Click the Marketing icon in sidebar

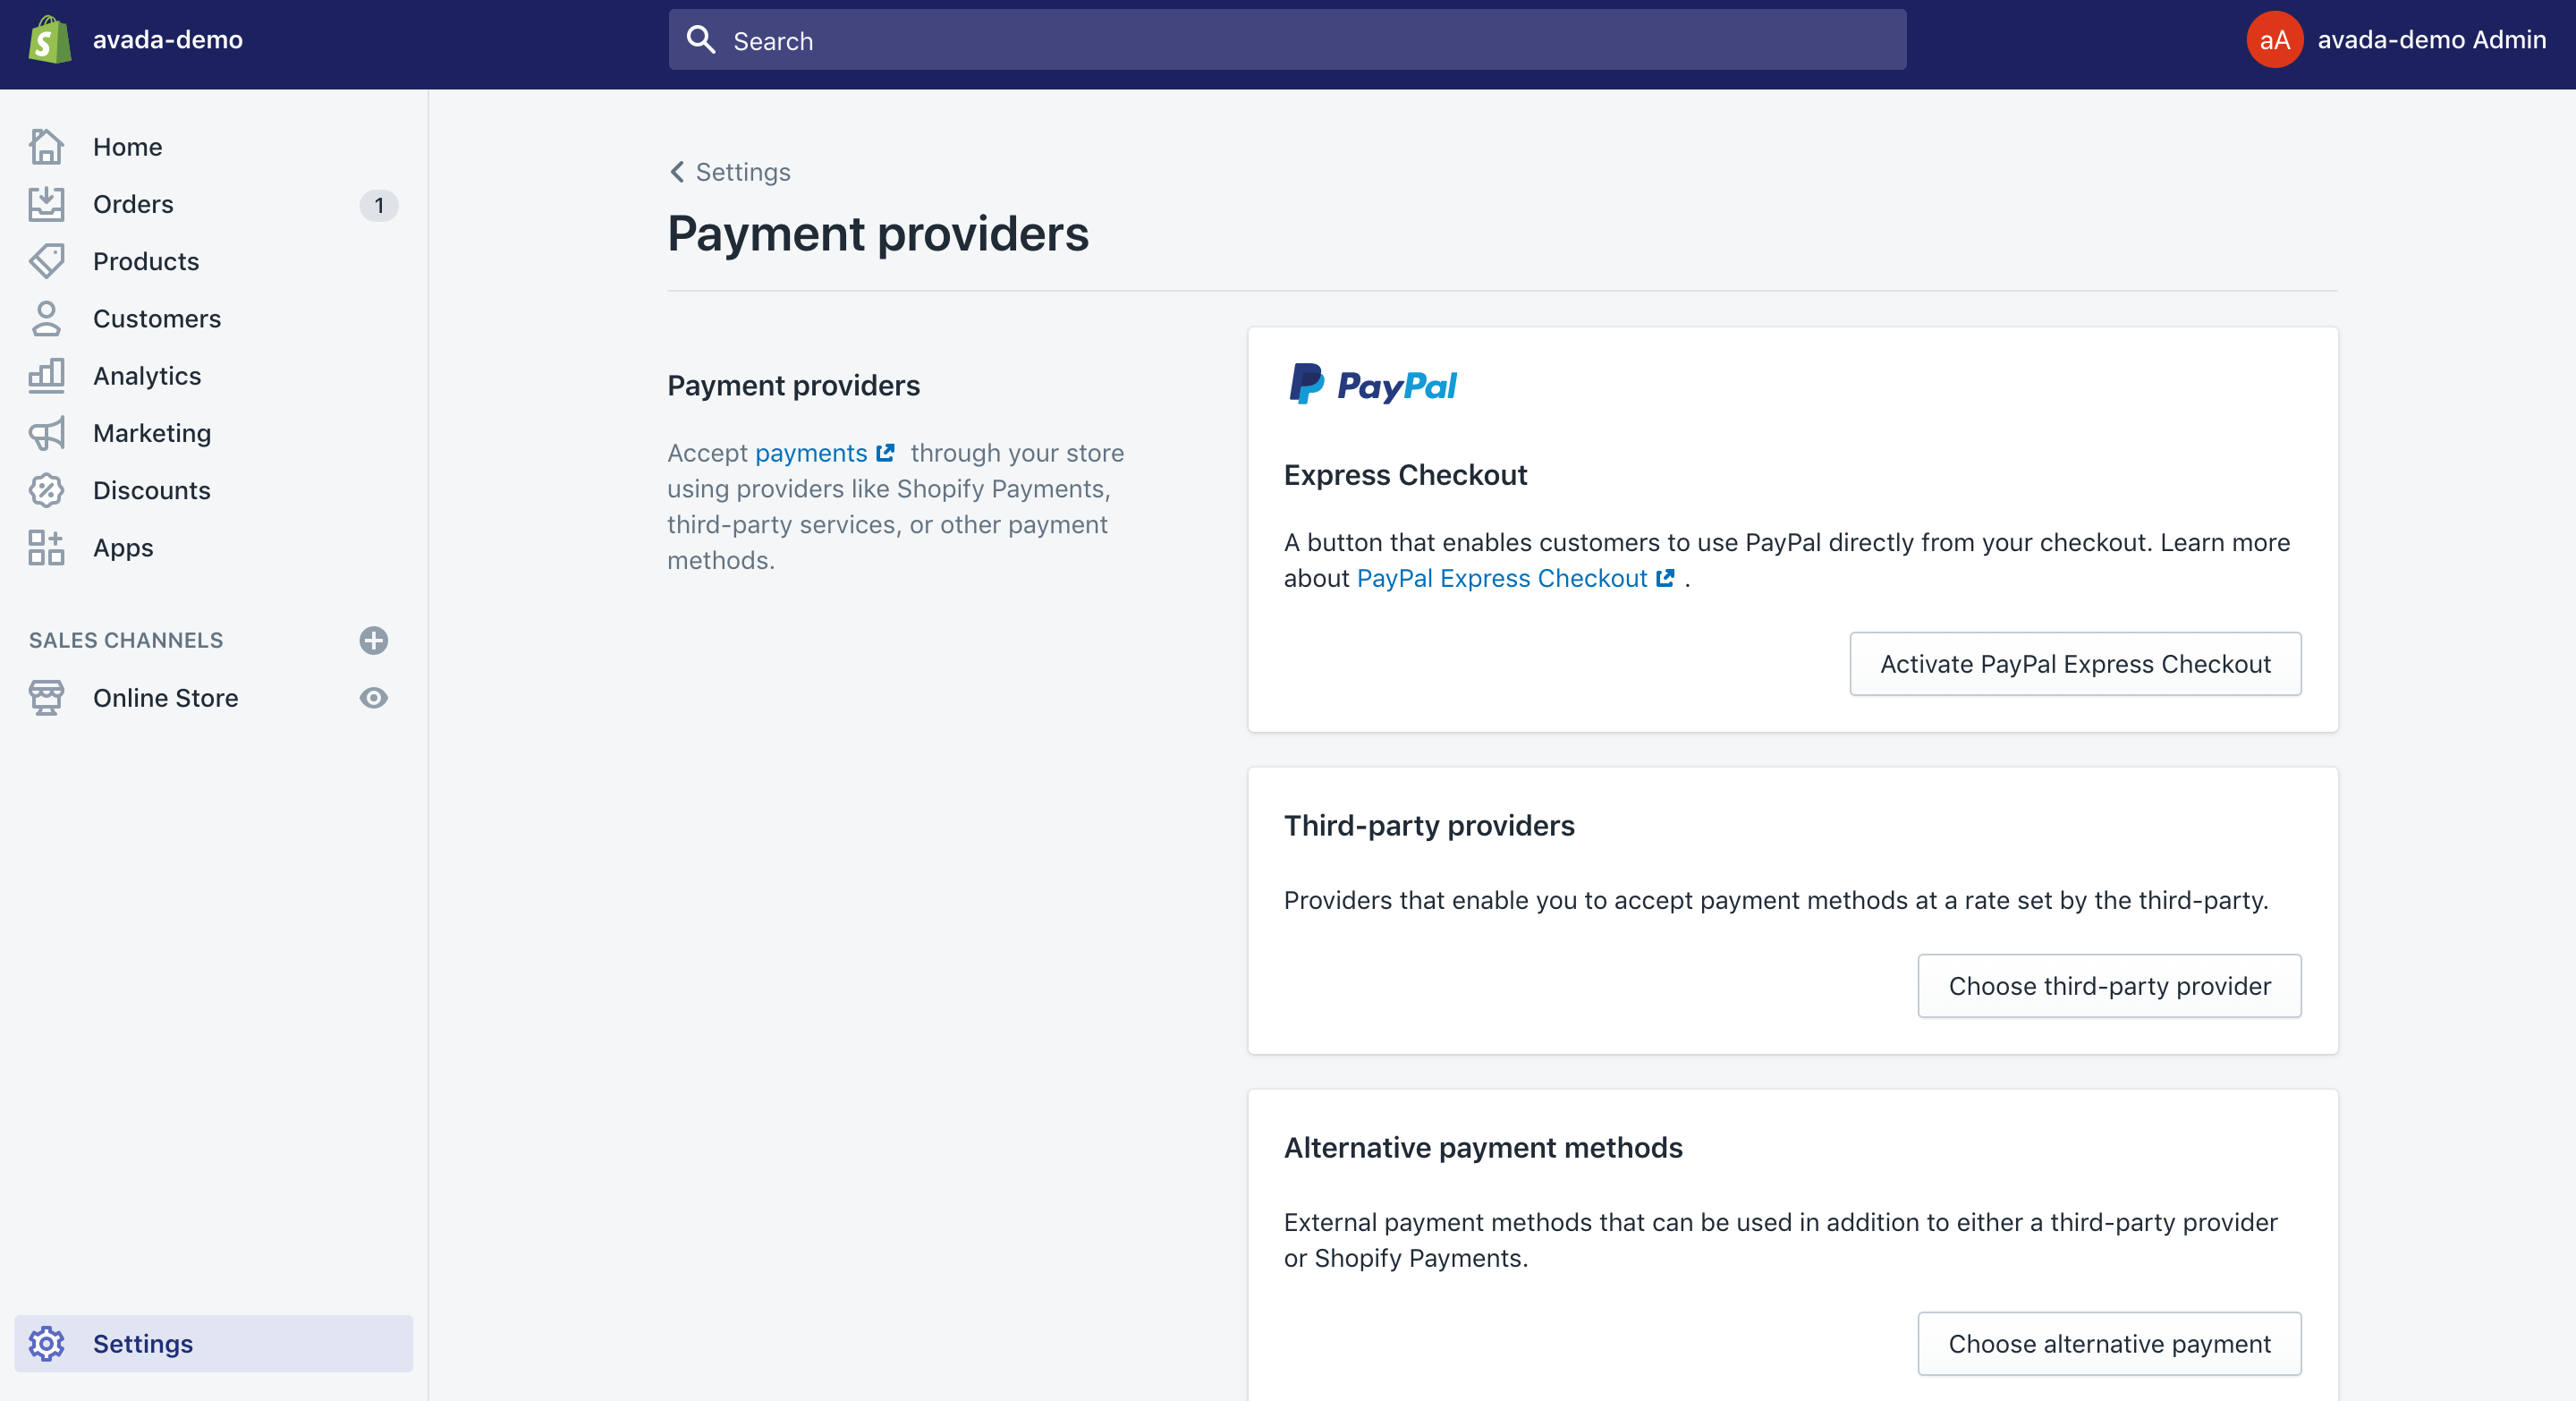pos(47,433)
